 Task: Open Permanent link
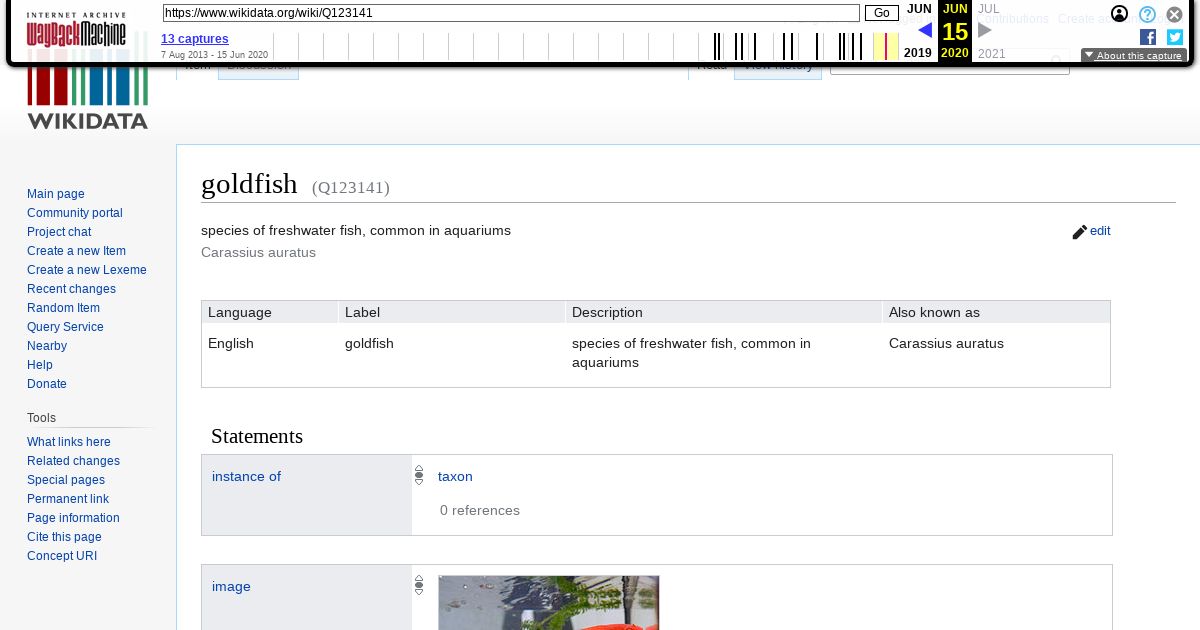(68, 499)
